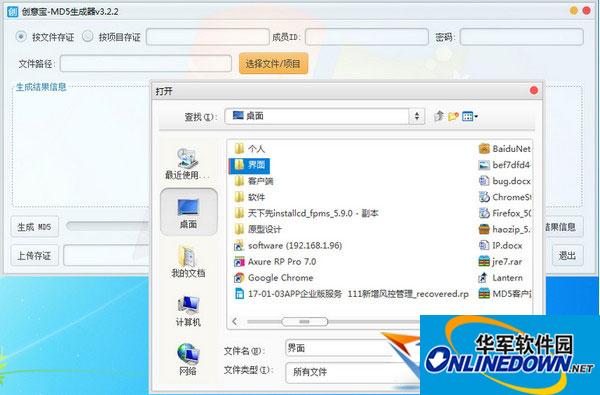The width and height of the screenshot is (600, 395).
Task: Click the create new folder icon
Action: coord(453,116)
